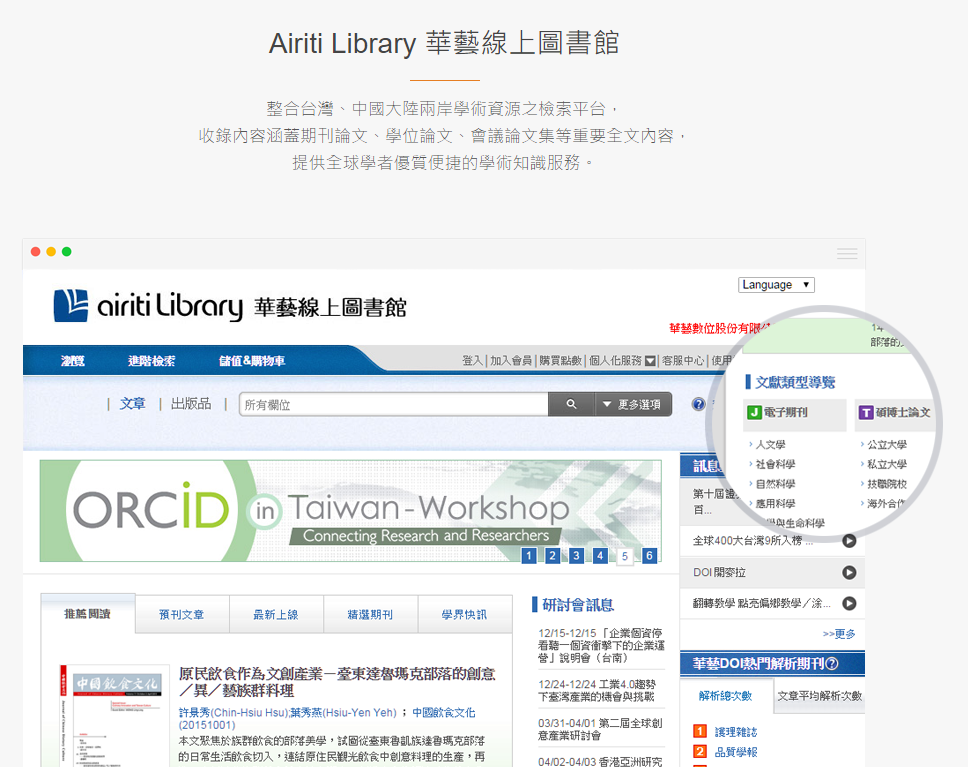Click the 購買點數 link

[x=561, y=361]
